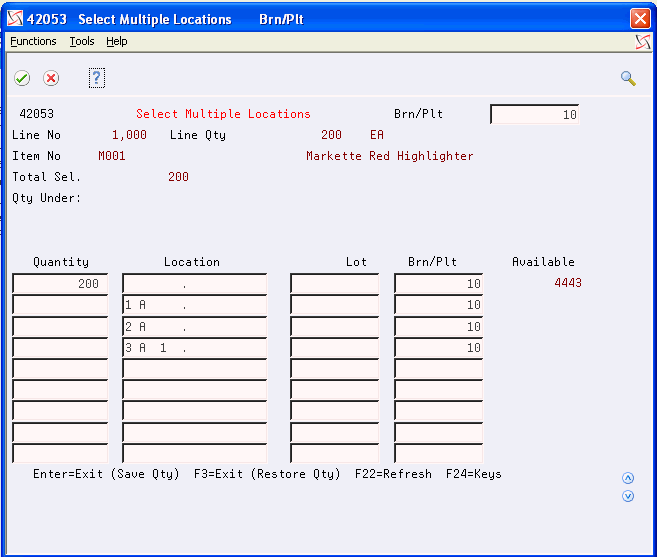Click the red Select Multiple Locations heading
The height and width of the screenshot is (557, 657).
(223, 114)
